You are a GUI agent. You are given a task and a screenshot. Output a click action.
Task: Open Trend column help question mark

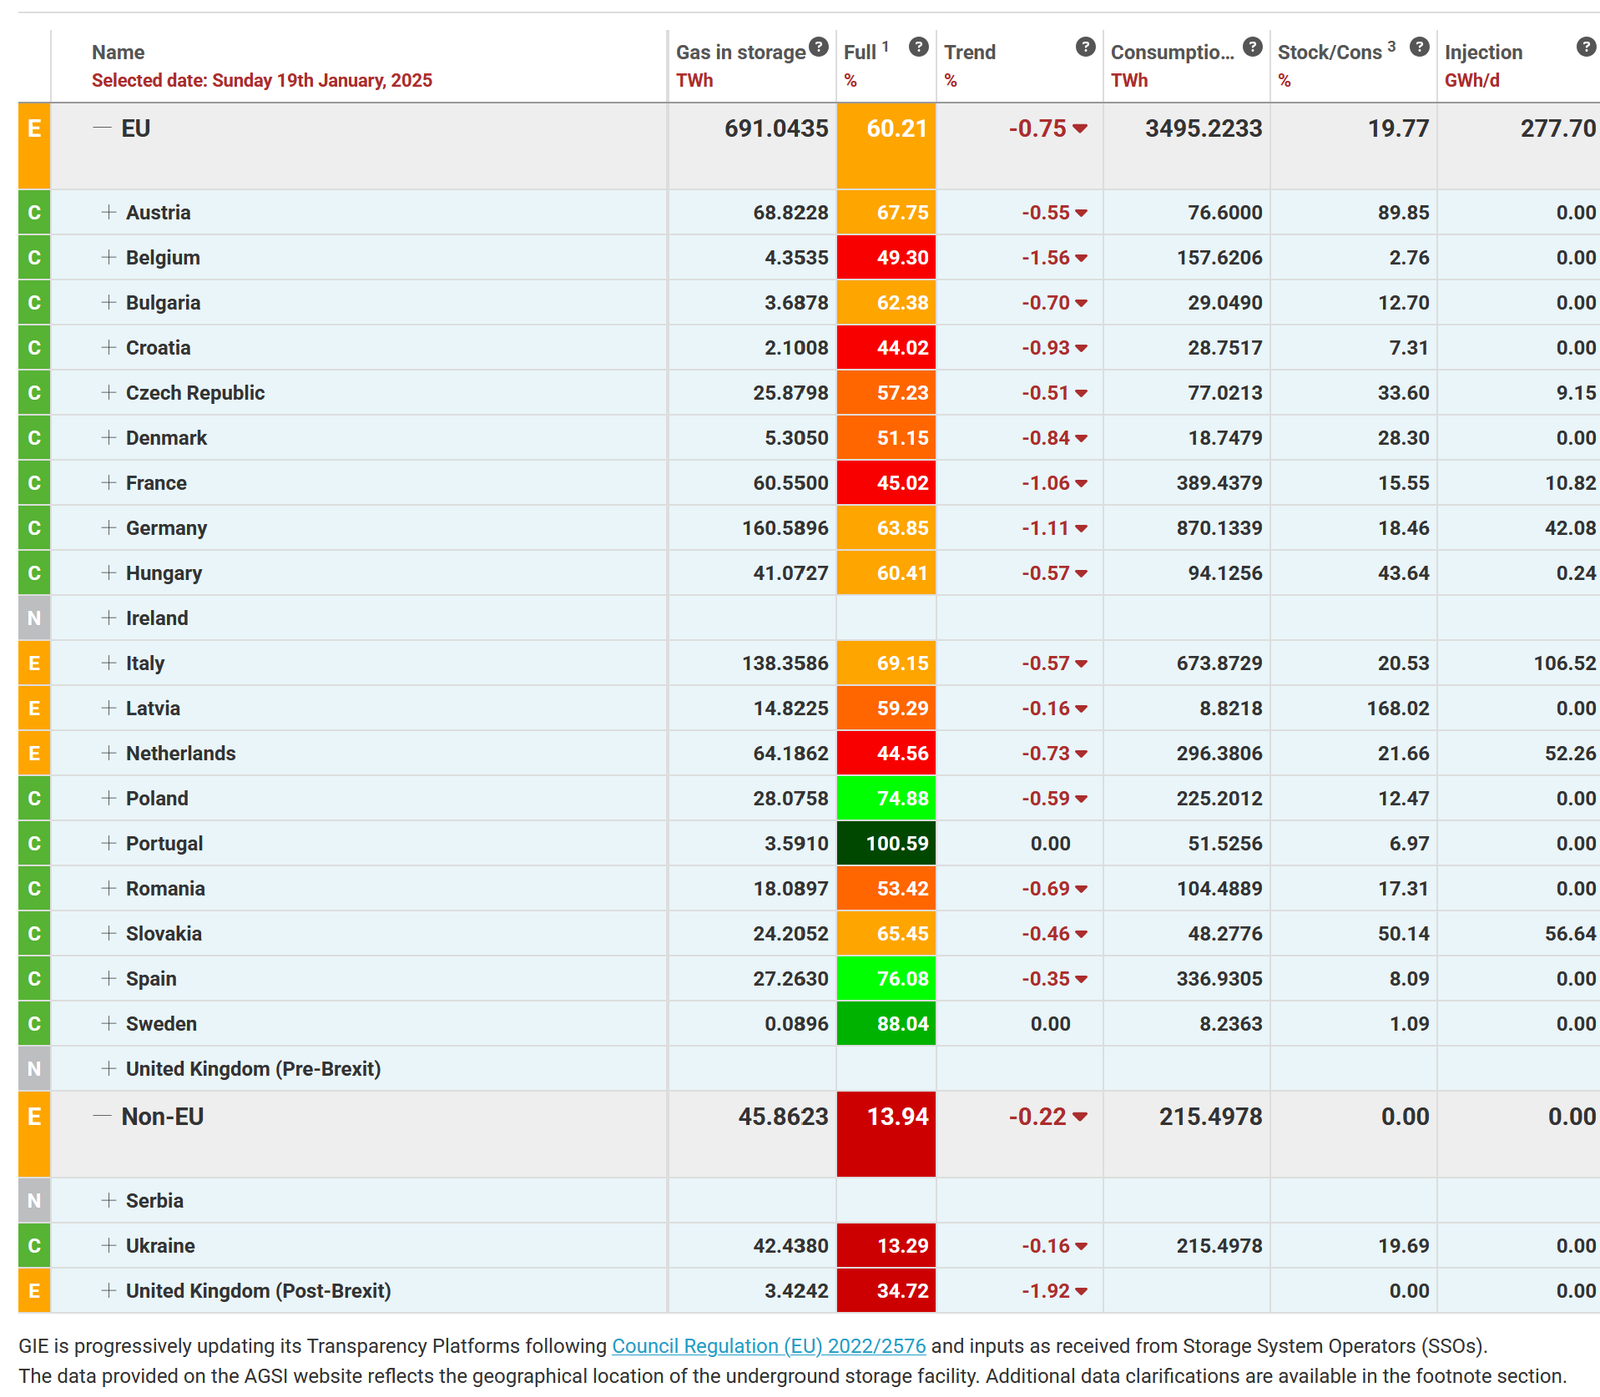click(x=1085, y=47)
